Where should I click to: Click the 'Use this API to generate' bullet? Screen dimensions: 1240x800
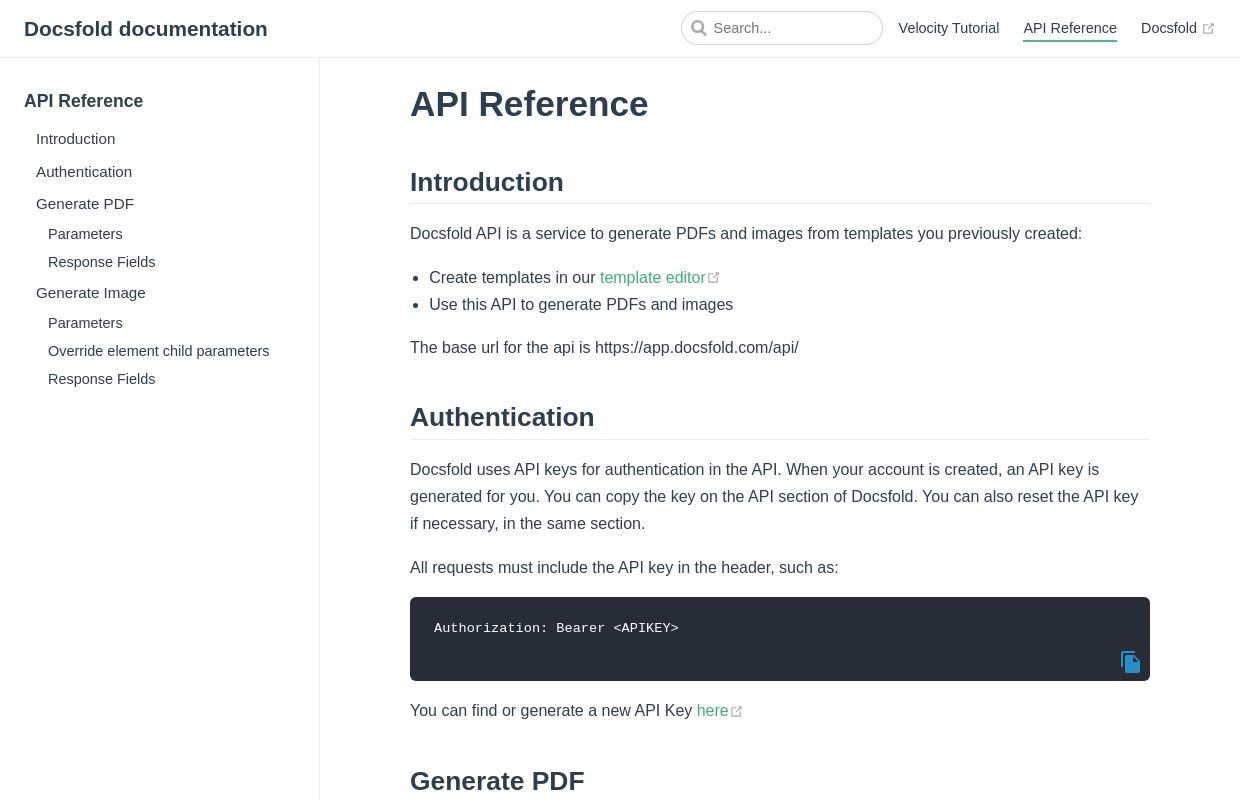pyautogui.click(x=581, y=305)
